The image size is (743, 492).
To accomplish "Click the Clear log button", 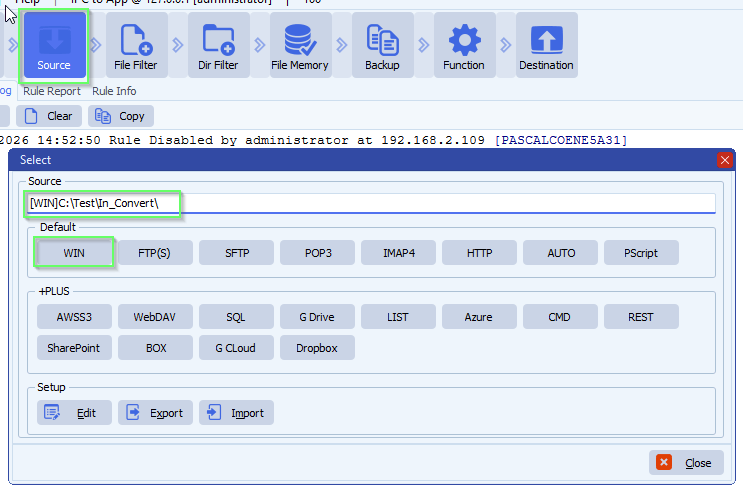I will pyautogui.click(x=49, y=116).
